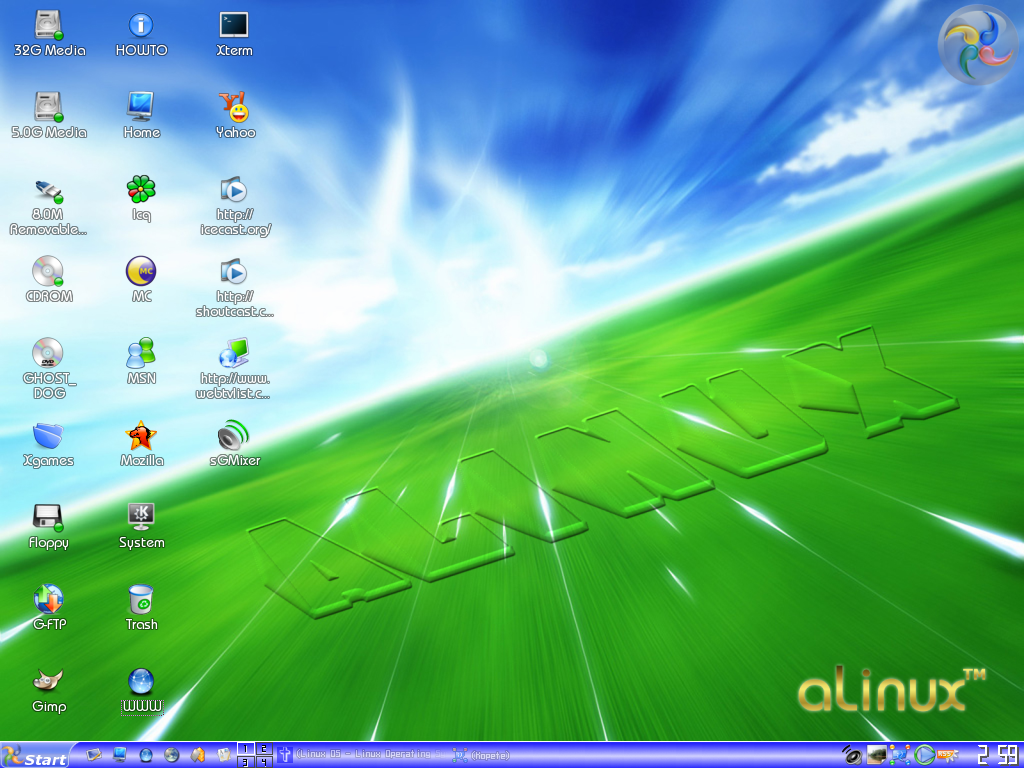1024x768 pixels.
Task: Open the shoutcast web link
Action: [x=234, y=272]
